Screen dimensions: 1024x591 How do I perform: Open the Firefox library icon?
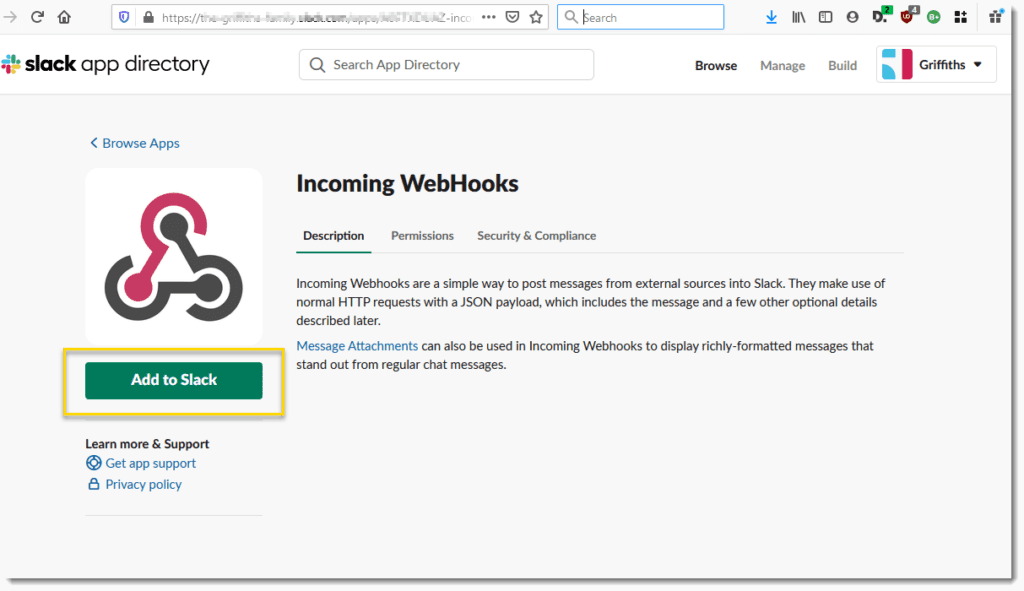798,17
